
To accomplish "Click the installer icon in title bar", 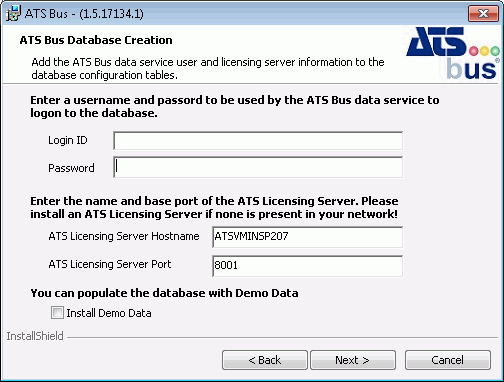I will 13,13.
